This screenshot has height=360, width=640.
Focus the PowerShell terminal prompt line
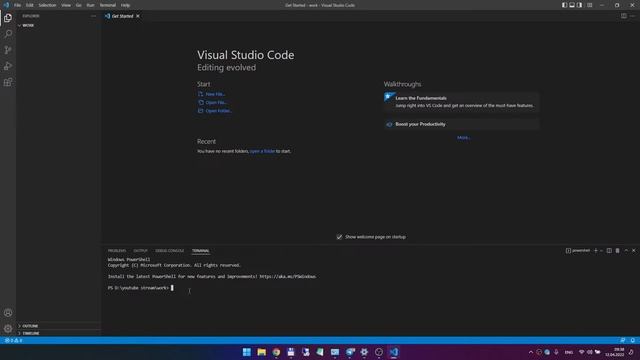(x=141, y=288)
